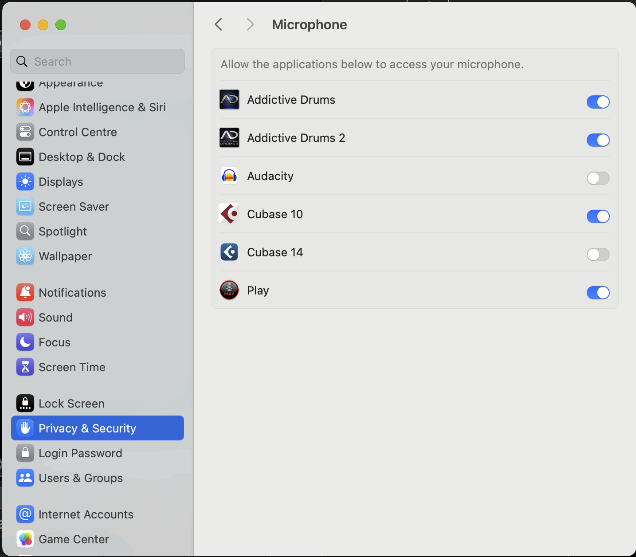Click the Play app round icon

point(229,290)
